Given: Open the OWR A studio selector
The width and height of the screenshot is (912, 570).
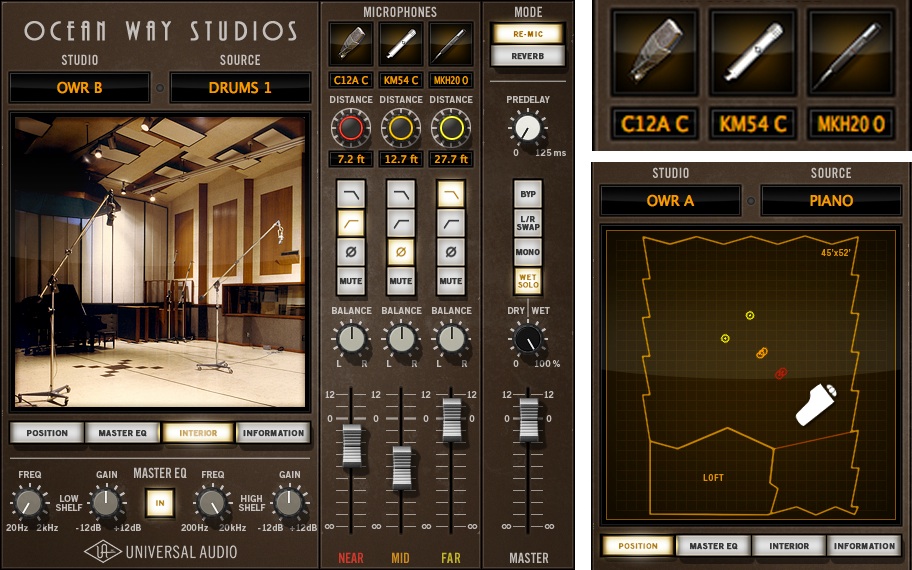Looking at the screenshot, I should 670,201.
